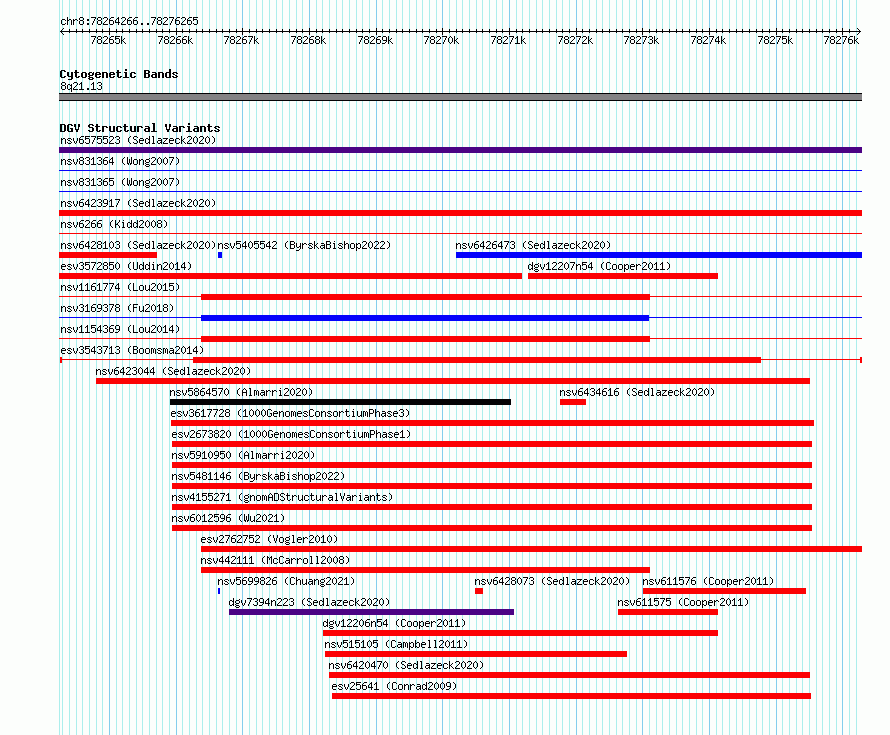Open nsv3169378 (Fu2018) label
Image resolution: width=890 pixels, height=735 pixels.
tap(117, 308)
